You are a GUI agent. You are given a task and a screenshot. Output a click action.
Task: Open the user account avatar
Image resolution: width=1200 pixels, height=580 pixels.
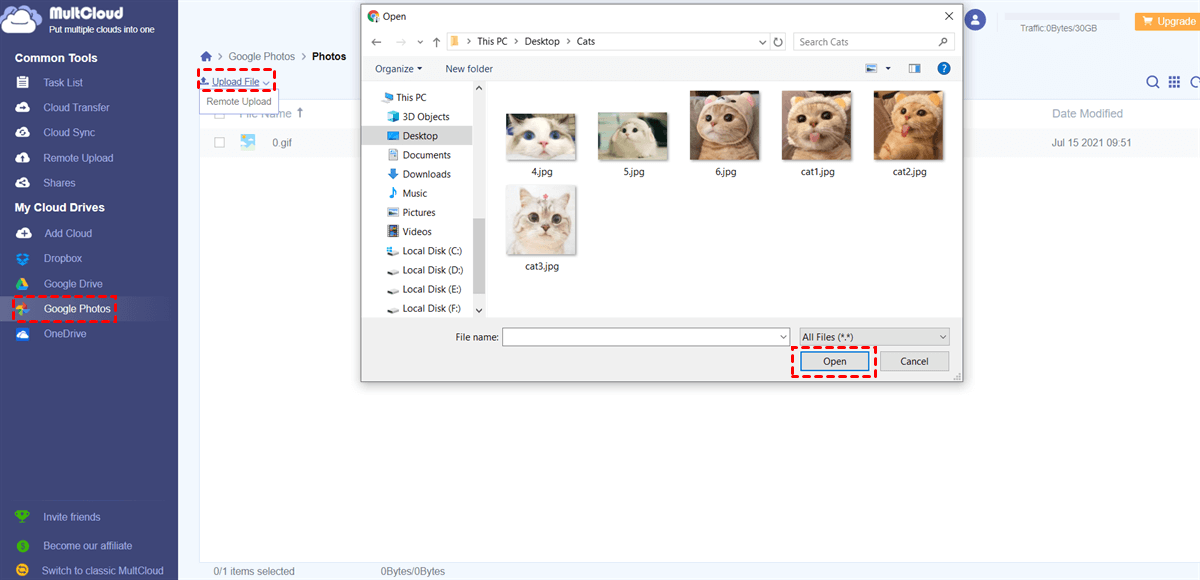pos(975,20)
